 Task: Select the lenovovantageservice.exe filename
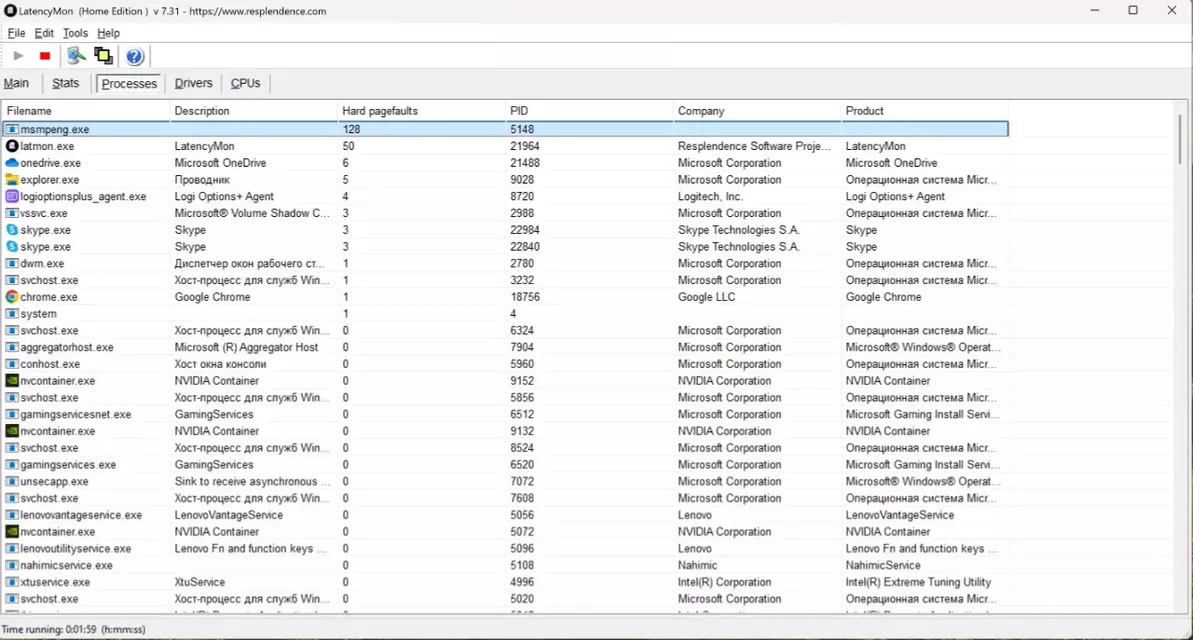click(x=81, y=514)
